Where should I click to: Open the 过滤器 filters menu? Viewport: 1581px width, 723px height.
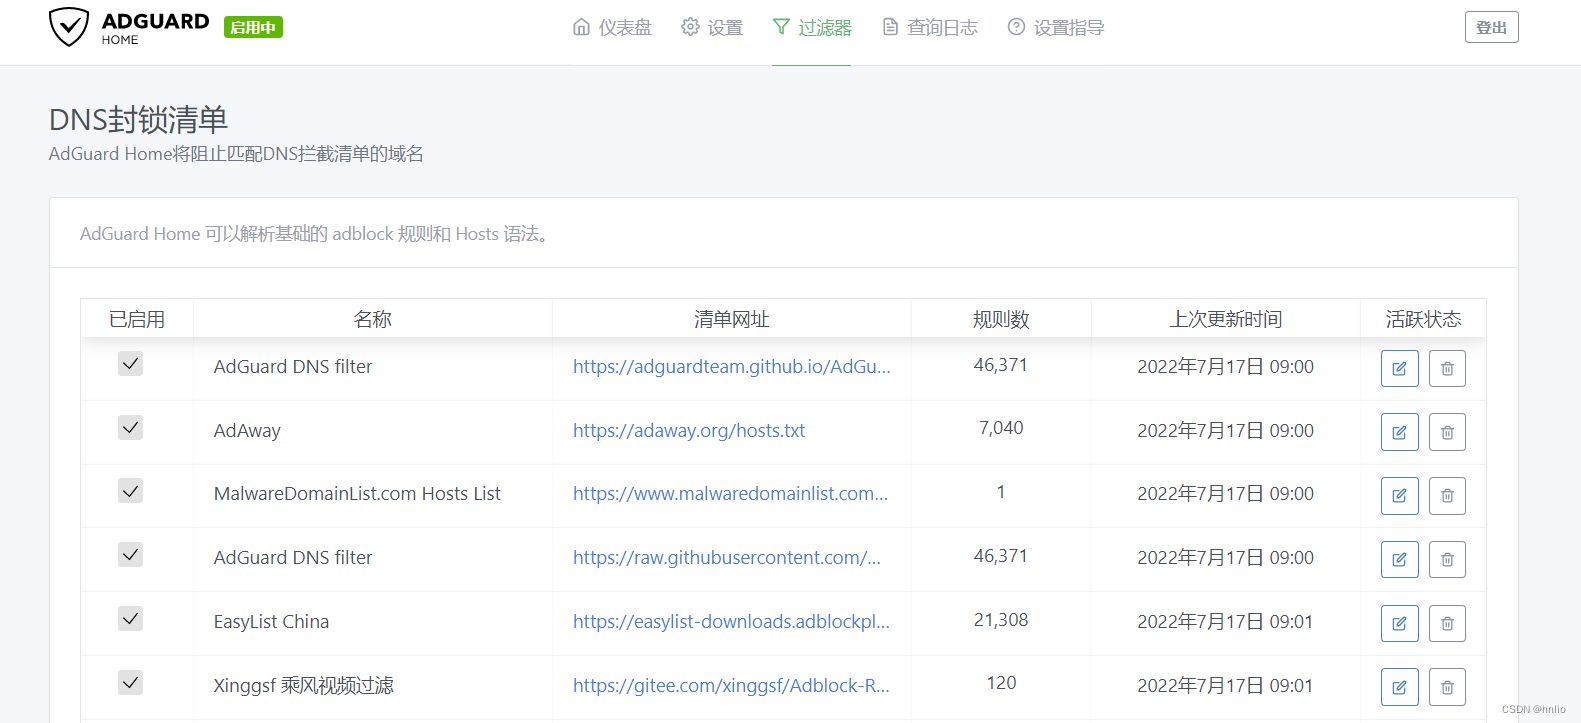coord(812,28)
